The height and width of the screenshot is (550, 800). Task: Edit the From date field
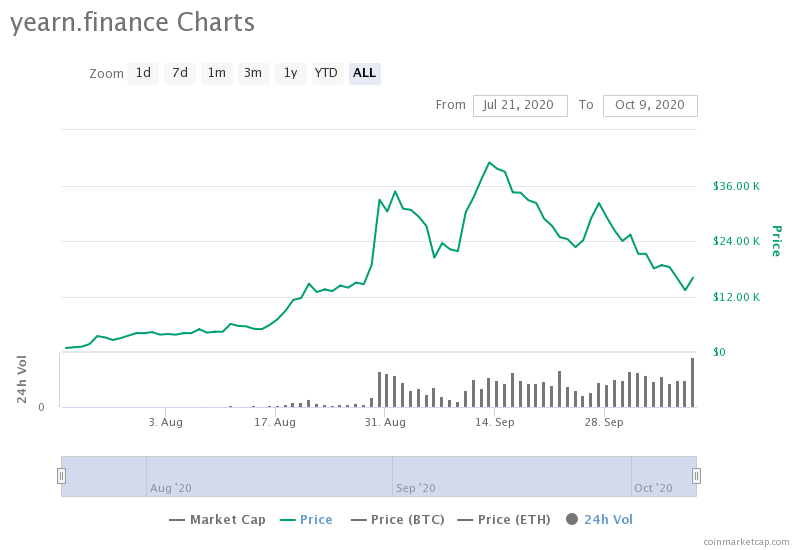[x=519, y=105]
